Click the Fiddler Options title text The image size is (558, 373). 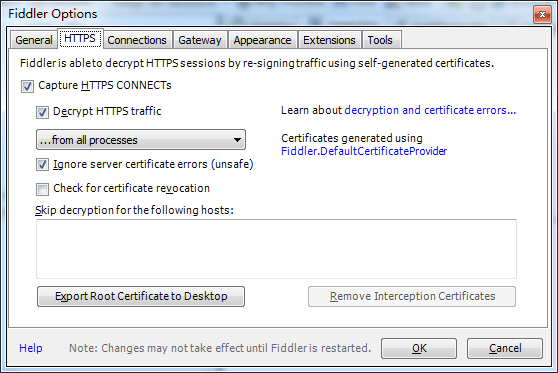pyautogui.click(x=53, y=14)
